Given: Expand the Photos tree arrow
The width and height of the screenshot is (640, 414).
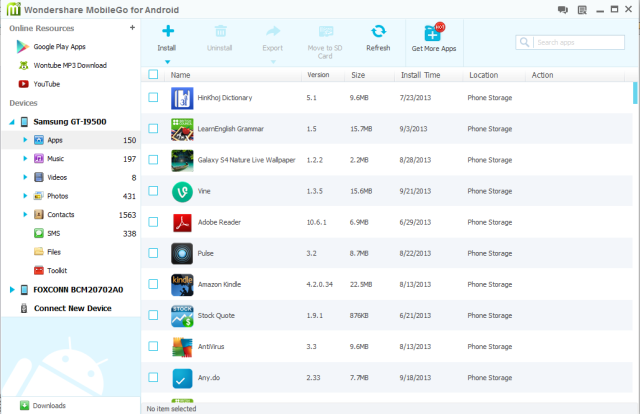Looking at the screenshot, I should pos(25,196).
